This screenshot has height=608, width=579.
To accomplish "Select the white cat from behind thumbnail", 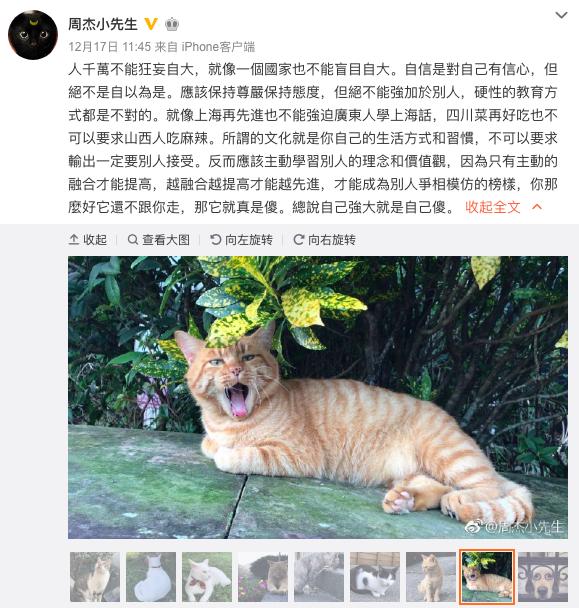I will tap(151, 577).
